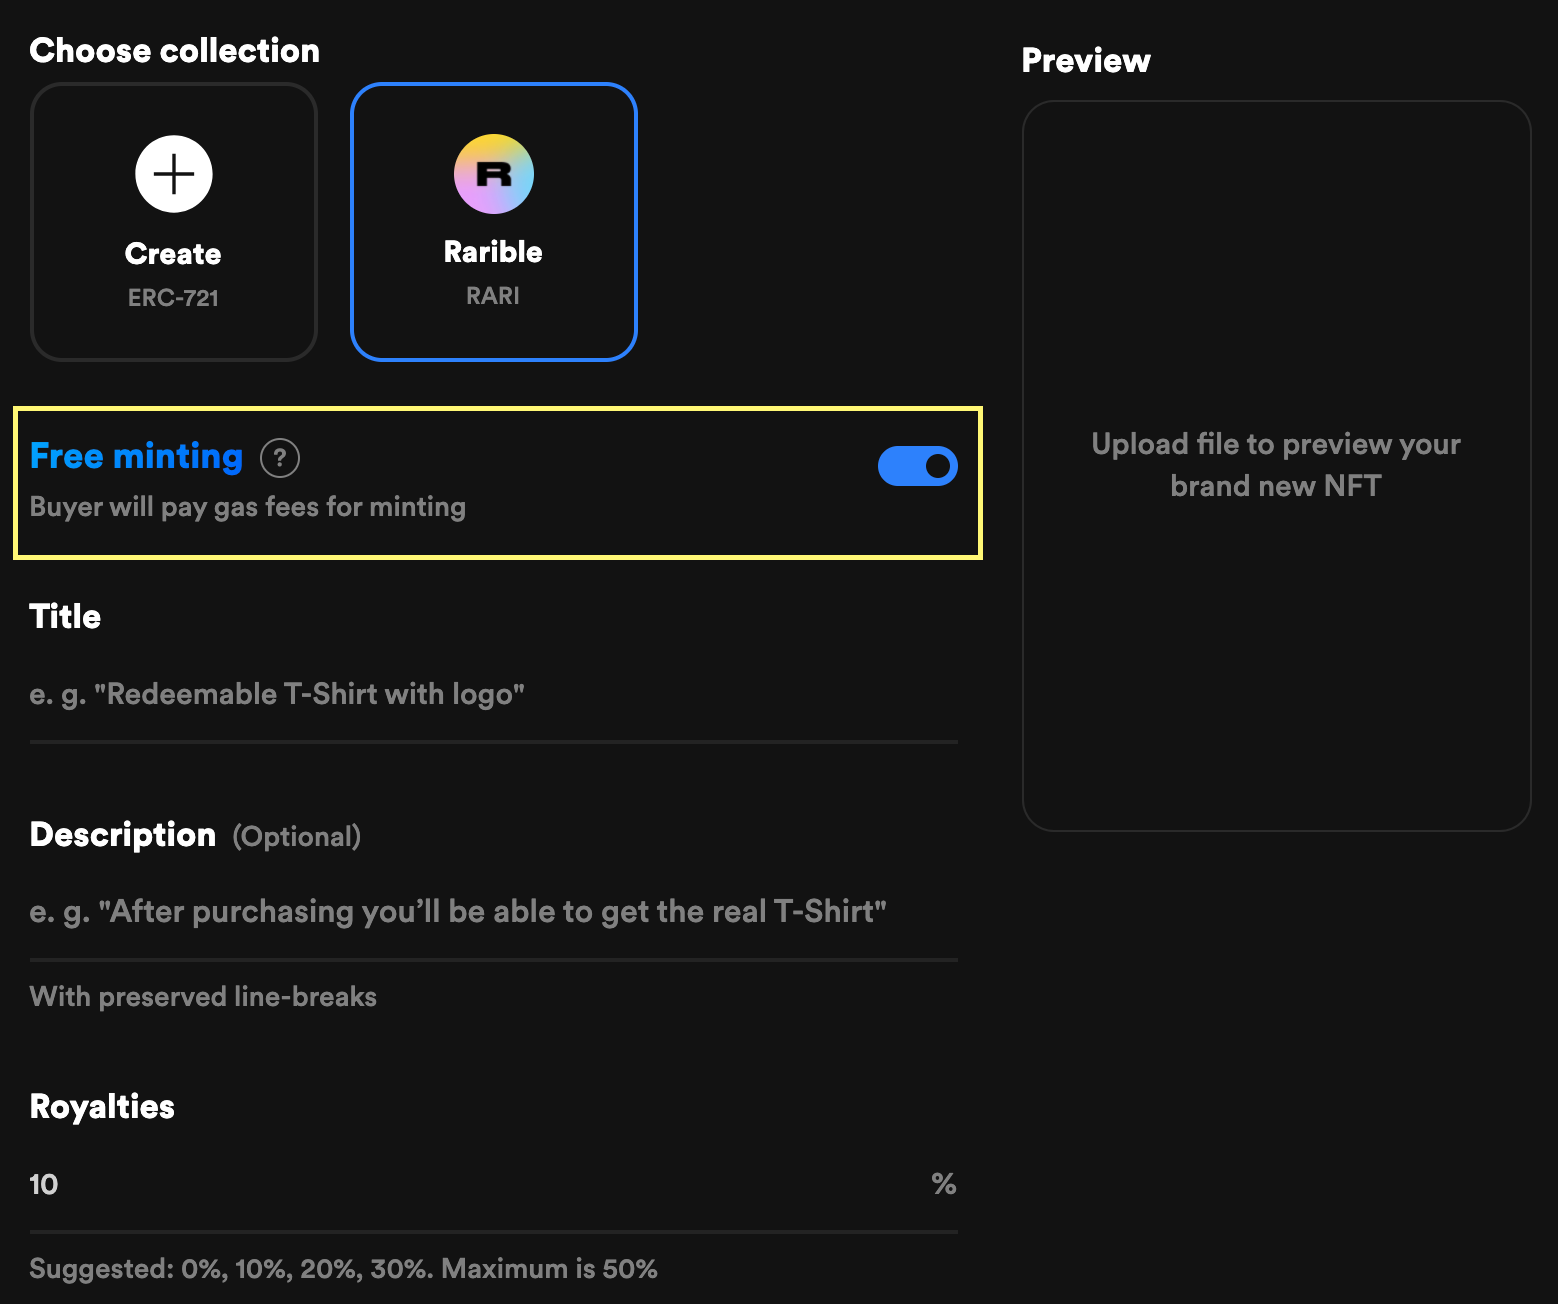Click the percent symbol in Royalties field
The image size is (1558, 1304).
pyautogui.click(x=943, y=1185)
